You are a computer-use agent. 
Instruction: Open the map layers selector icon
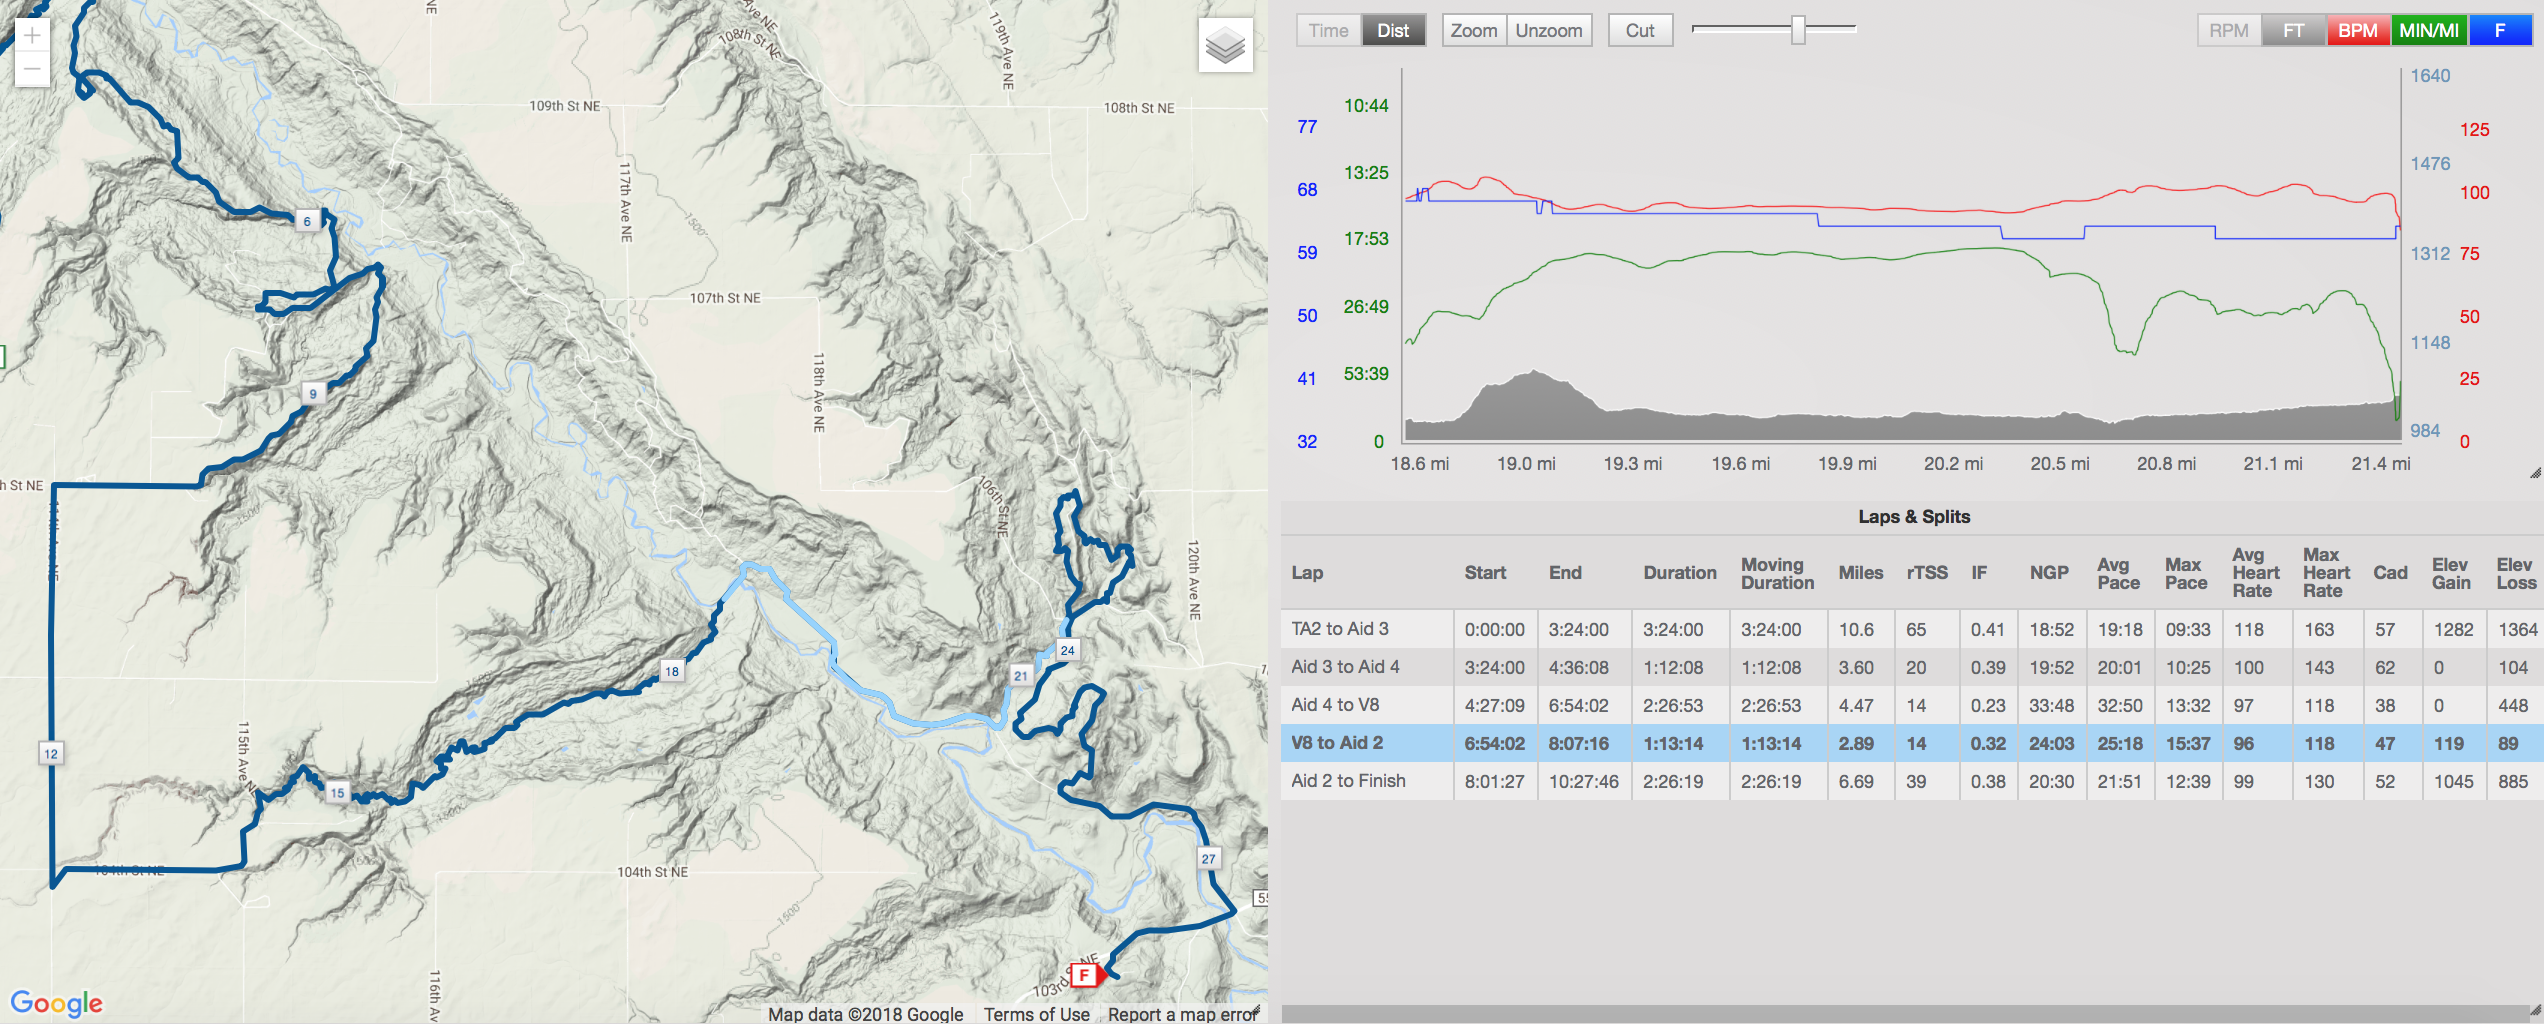1225,45
